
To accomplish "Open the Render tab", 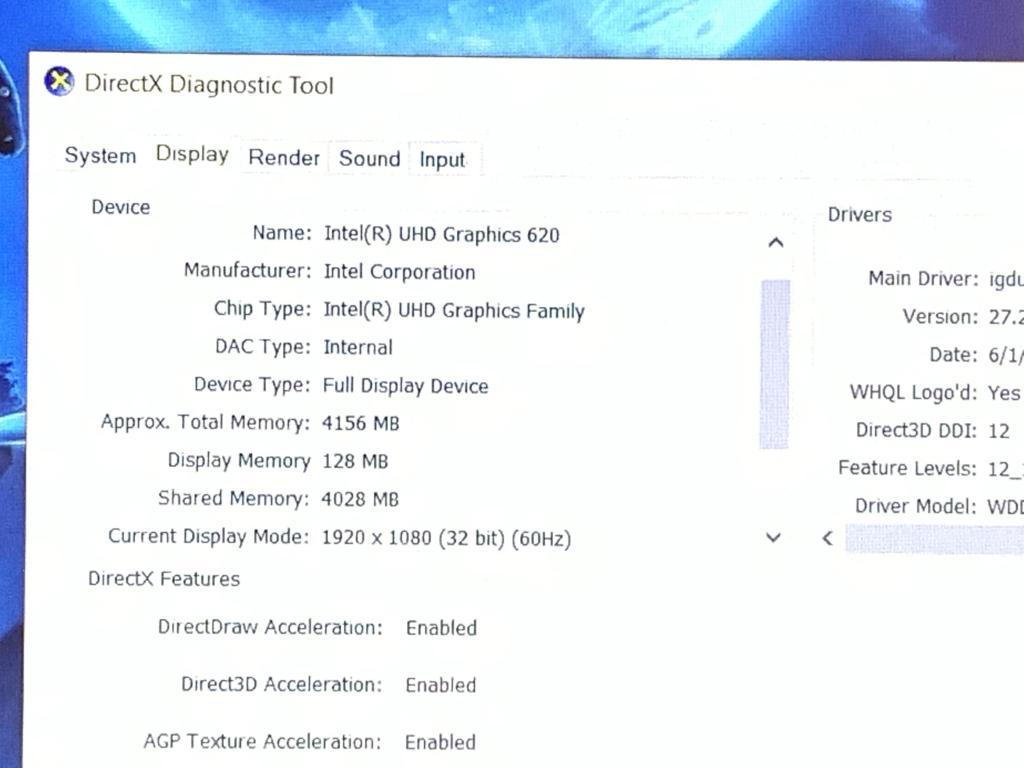I will [x=284, y=157].
